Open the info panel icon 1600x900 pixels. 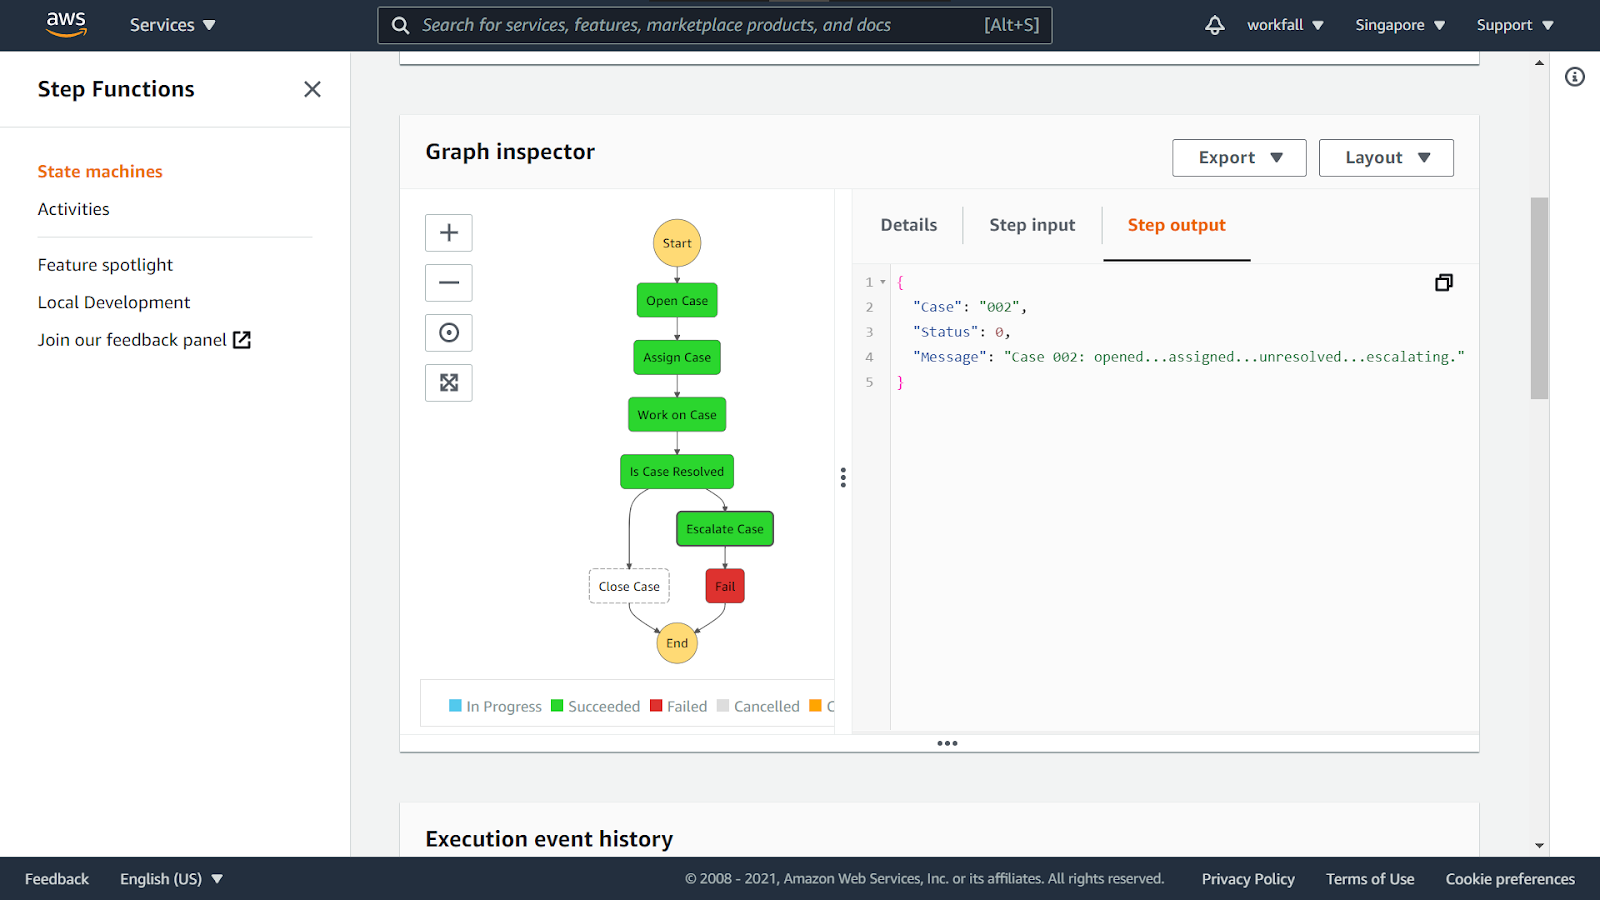1575,77
